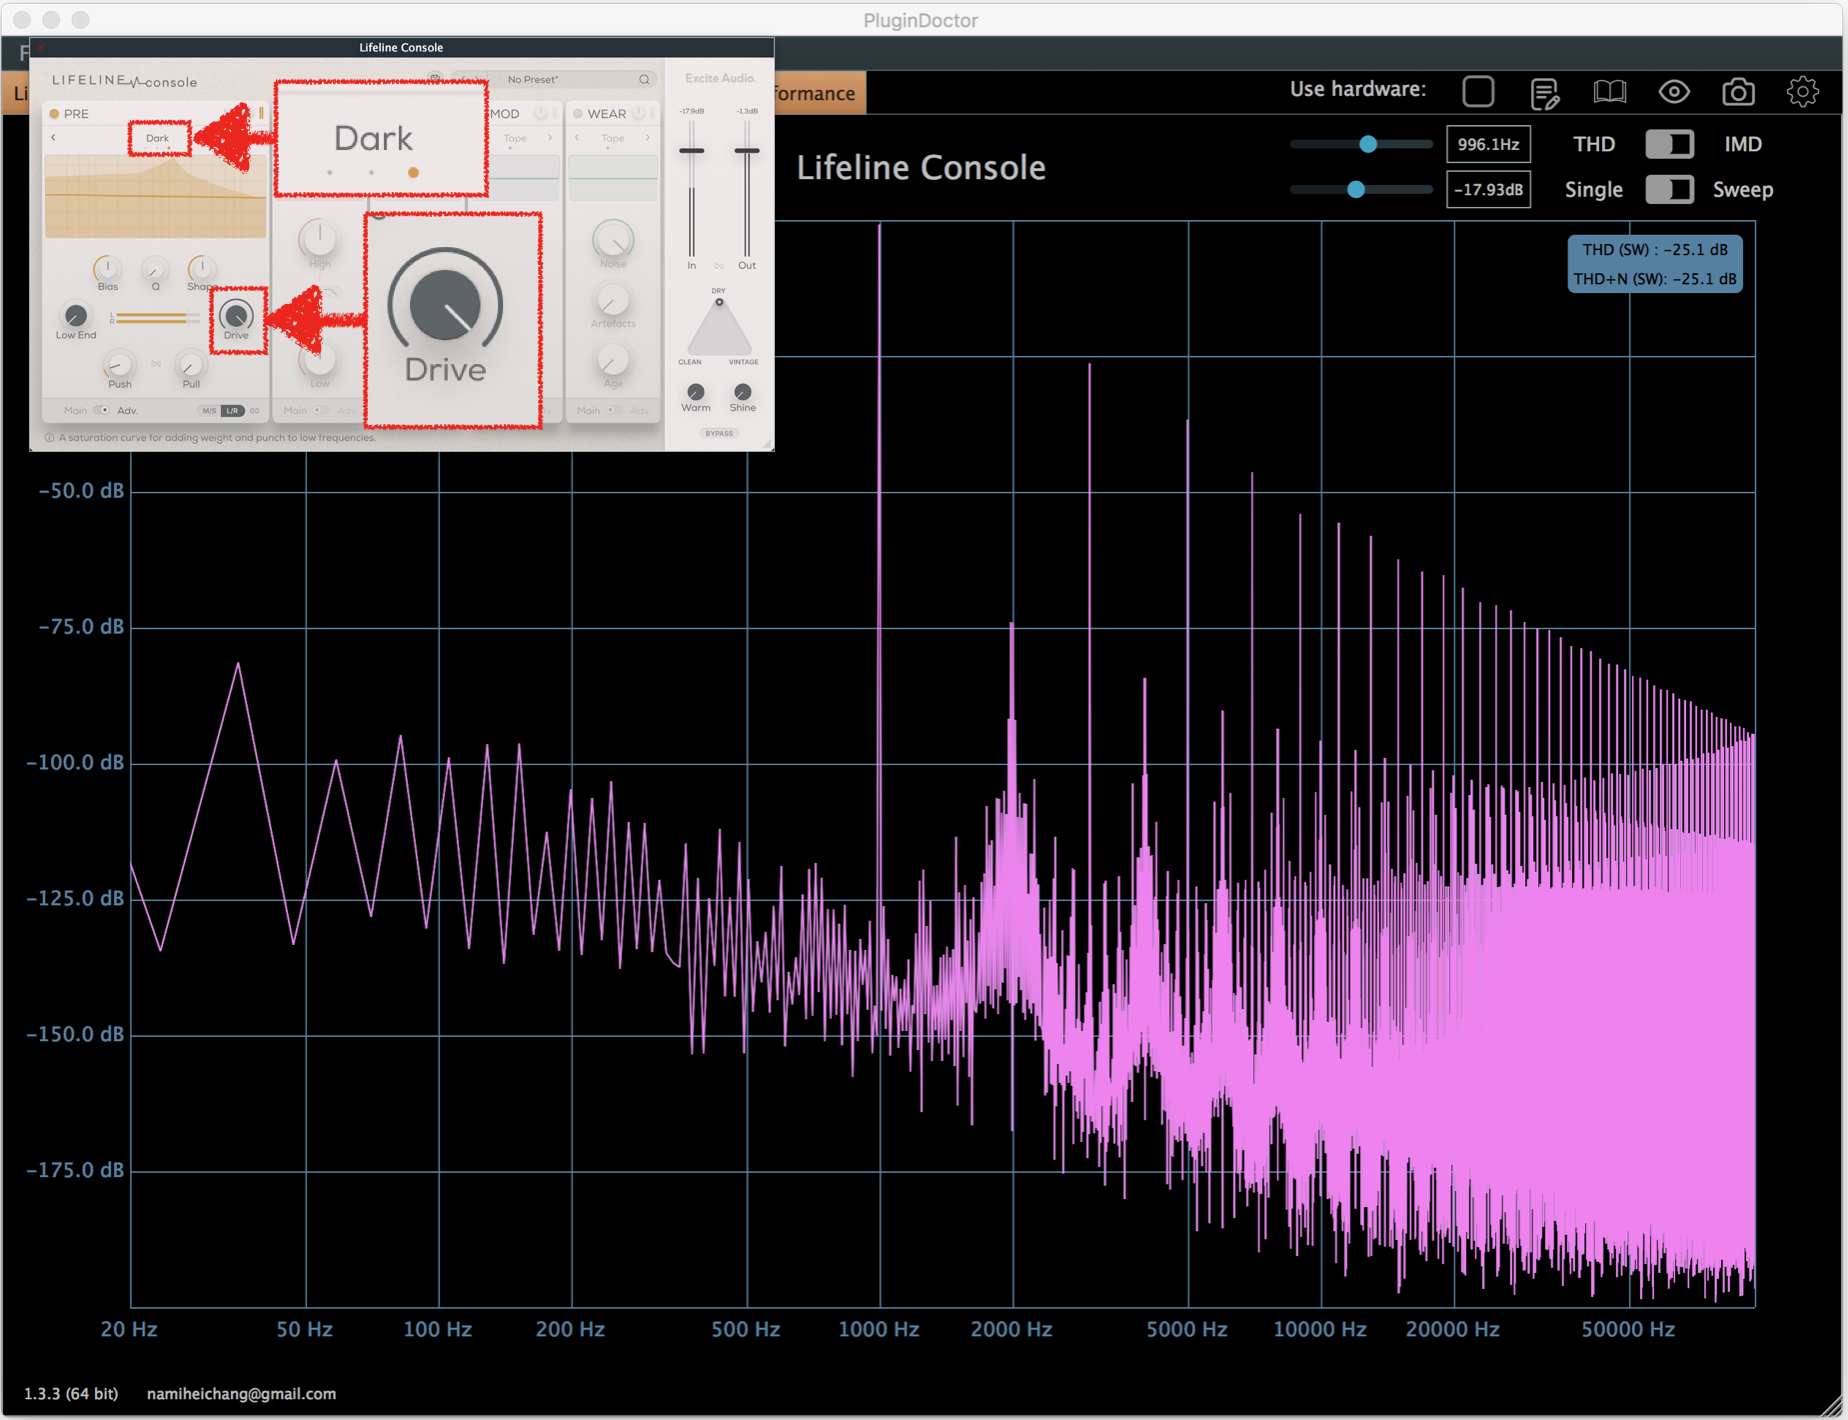The width and height of the screenshot is (1848, 1420).
Task: Open PluginDoctor settings gear
Action: (1802, 92)
